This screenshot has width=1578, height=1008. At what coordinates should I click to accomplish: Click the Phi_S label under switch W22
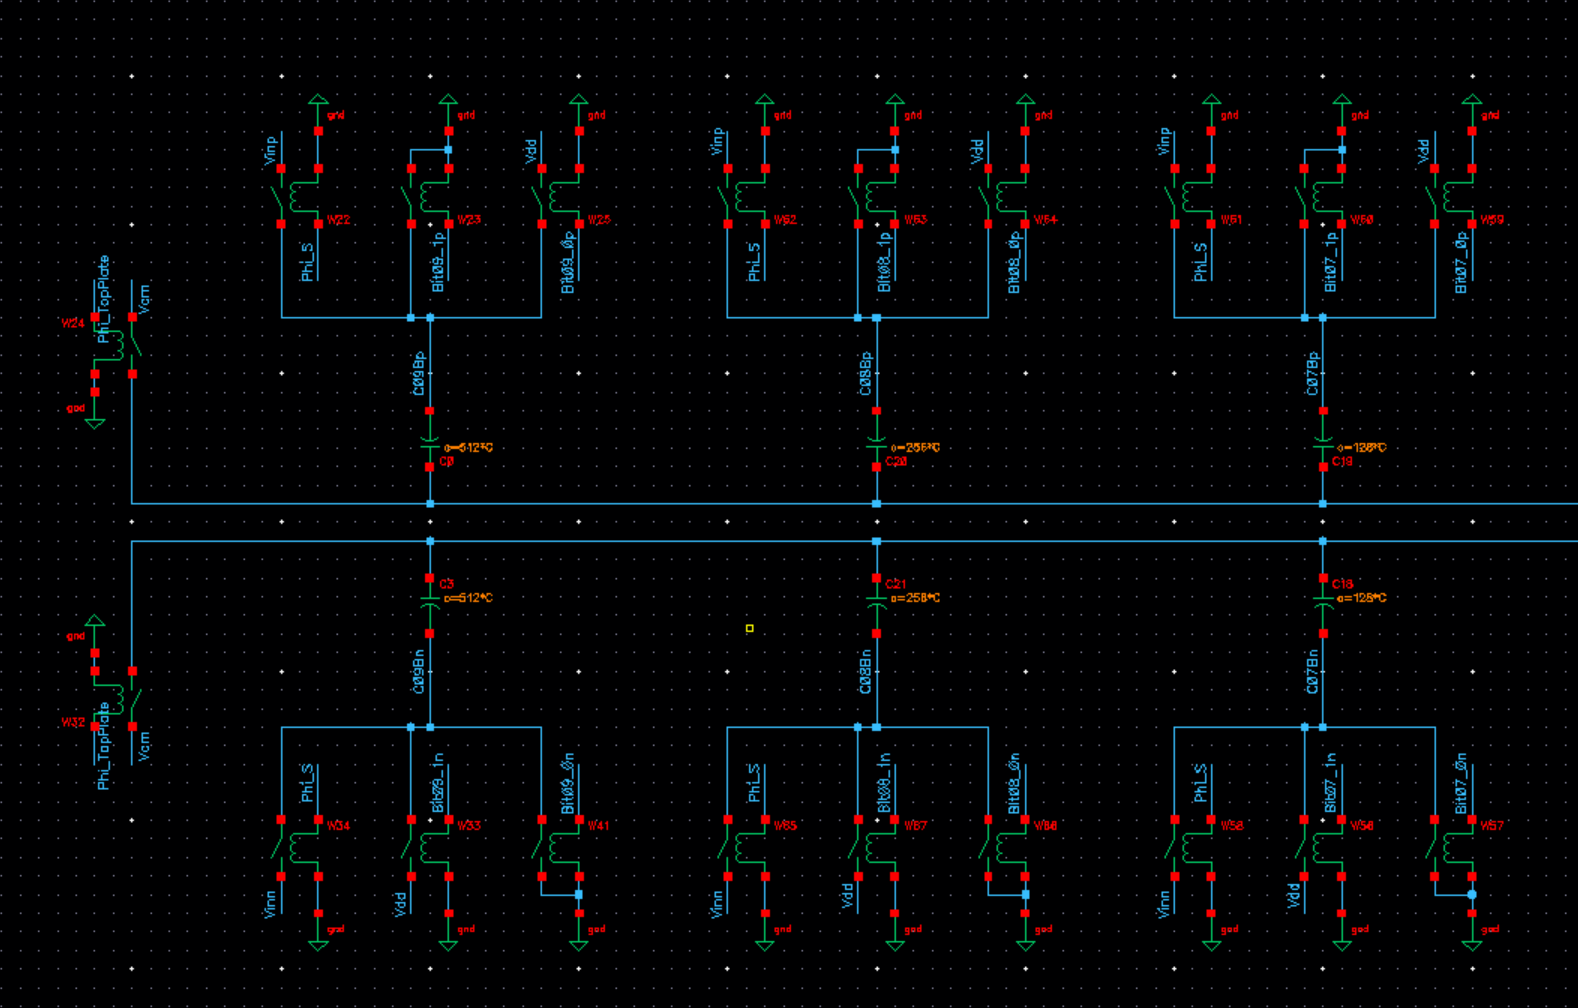click(x=308, y=262)
